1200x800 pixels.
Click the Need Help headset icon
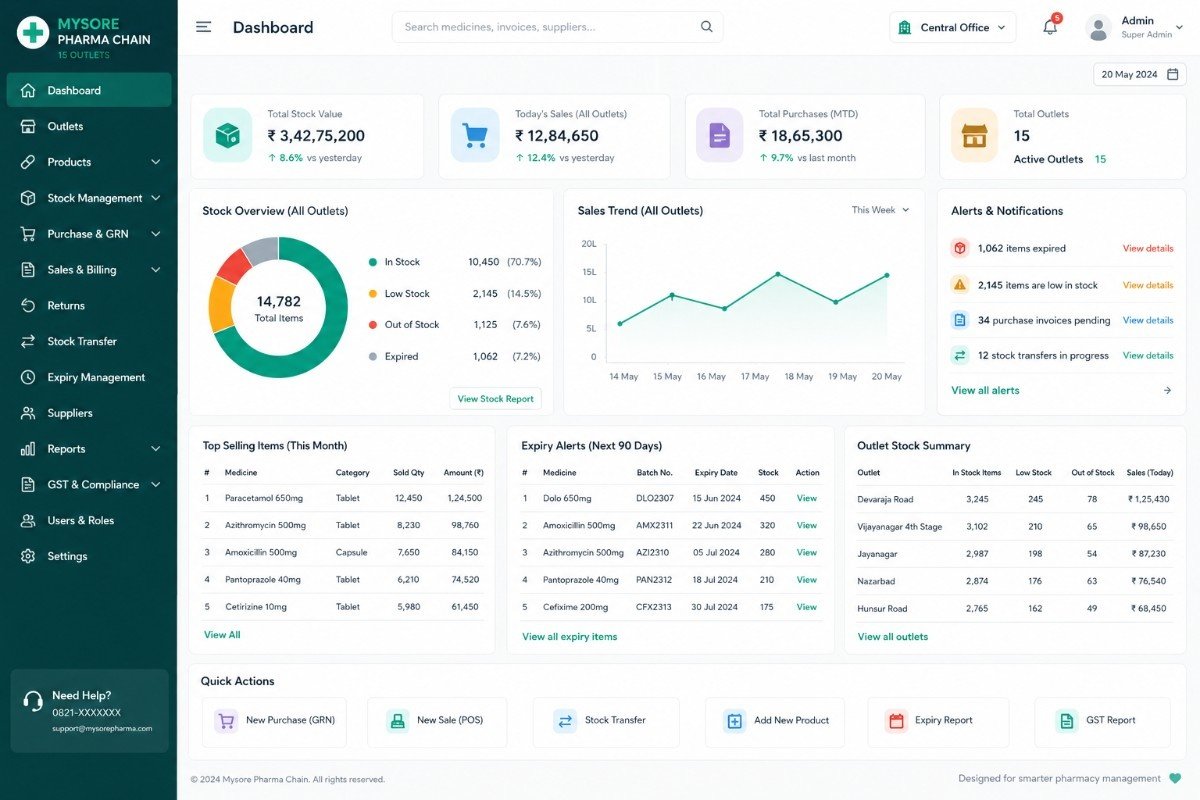(33, 701)
